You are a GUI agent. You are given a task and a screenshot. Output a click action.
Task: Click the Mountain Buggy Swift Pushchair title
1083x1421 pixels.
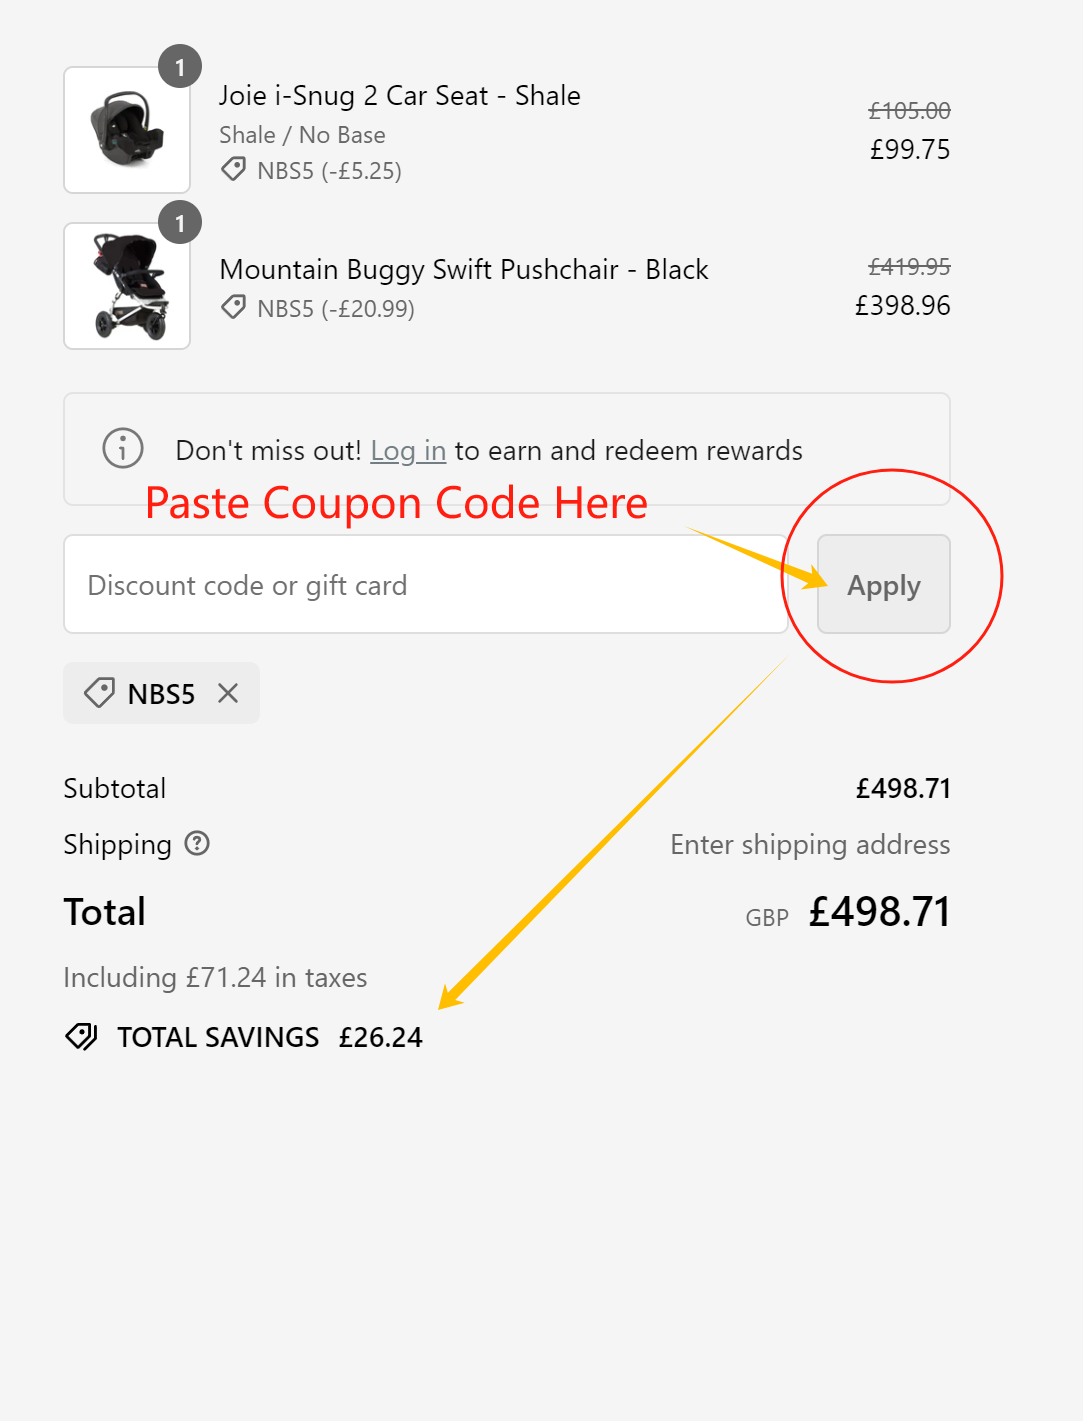[x=464, y=270]
